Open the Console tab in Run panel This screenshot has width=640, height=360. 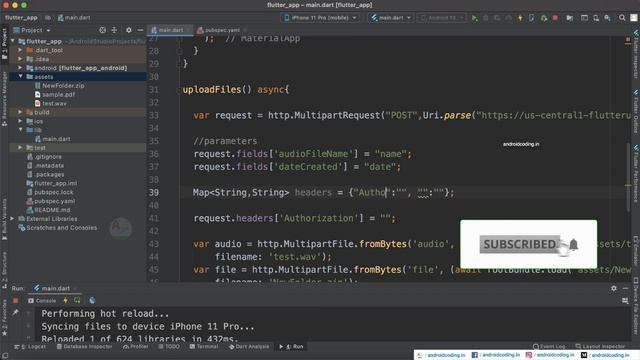point(42,300)
